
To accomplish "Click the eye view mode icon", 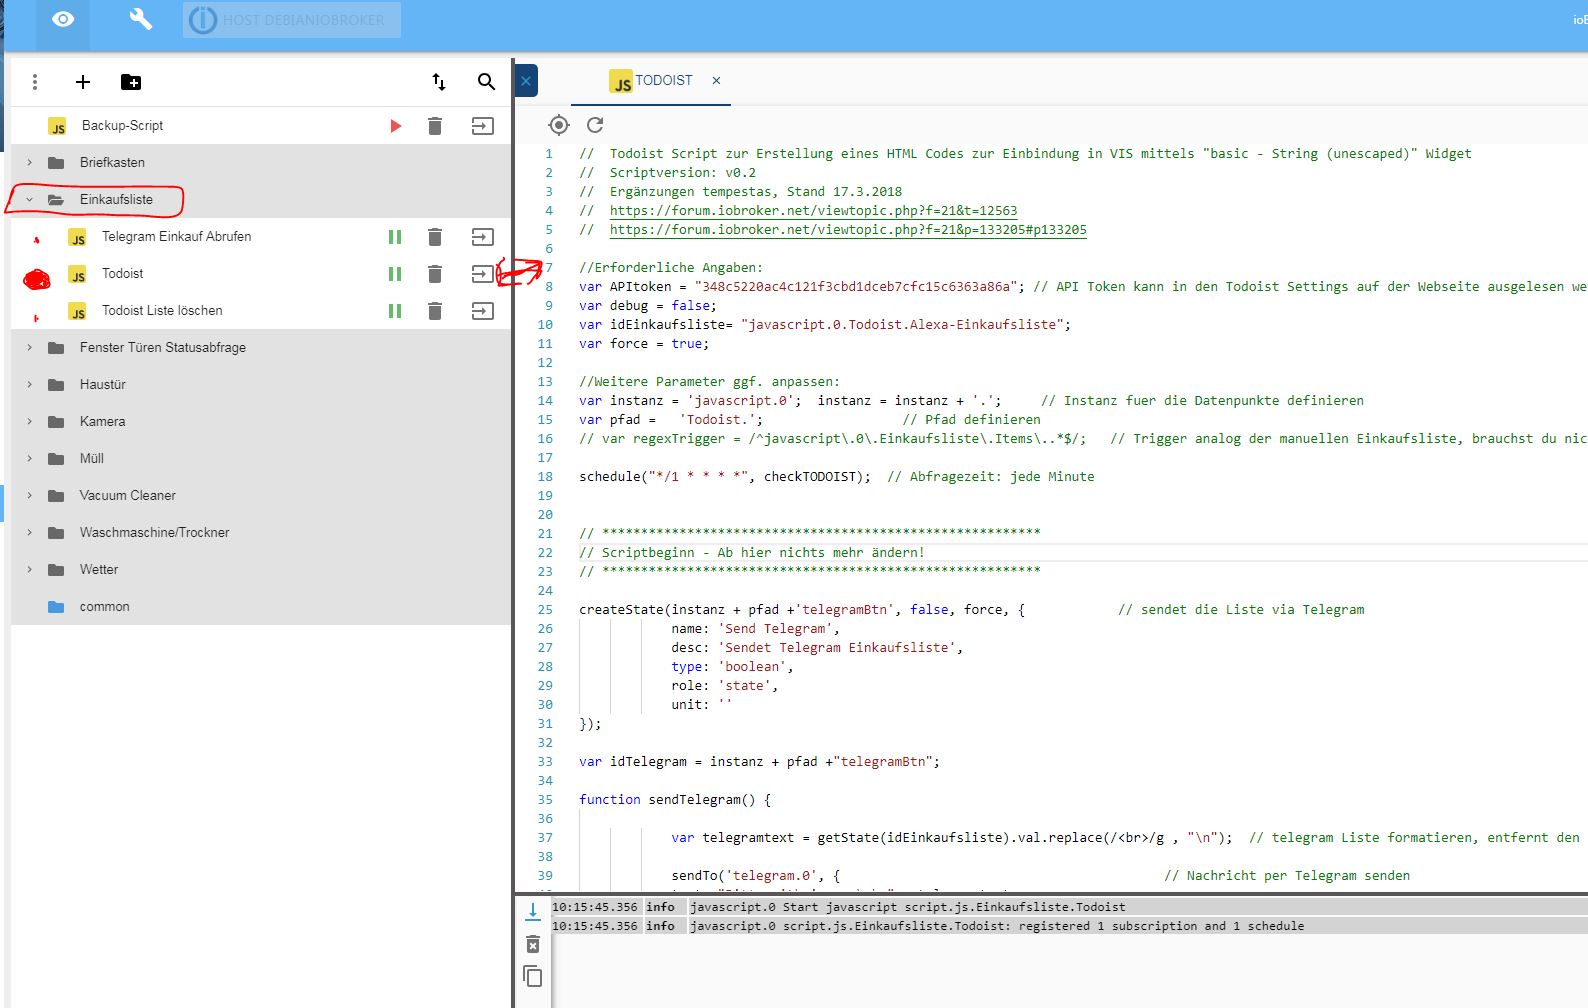I will coord(63,19).
